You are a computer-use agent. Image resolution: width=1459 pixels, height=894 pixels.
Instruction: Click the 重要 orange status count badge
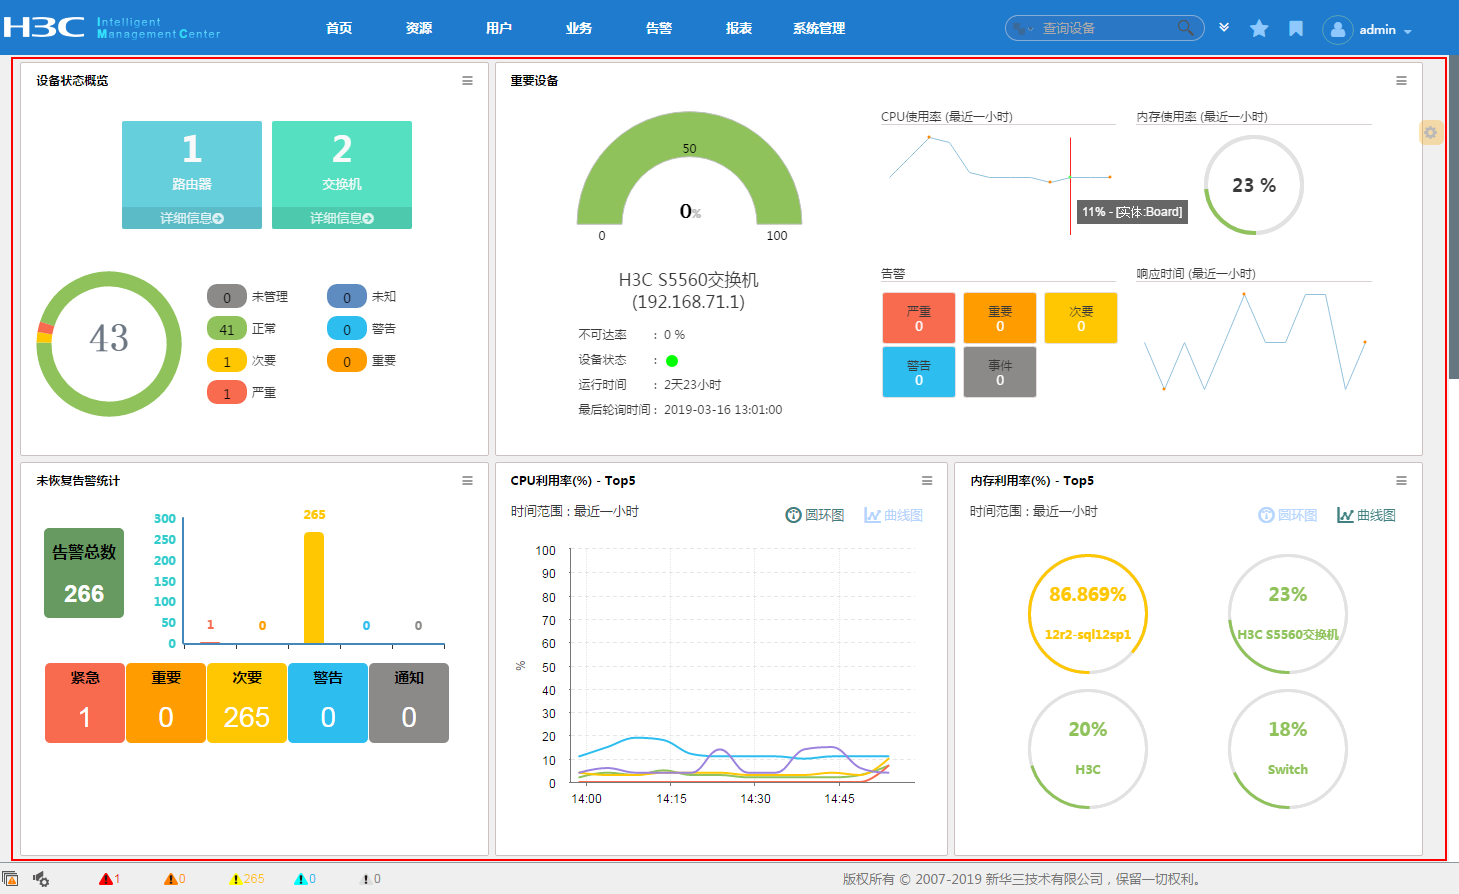tap(347, 361)
